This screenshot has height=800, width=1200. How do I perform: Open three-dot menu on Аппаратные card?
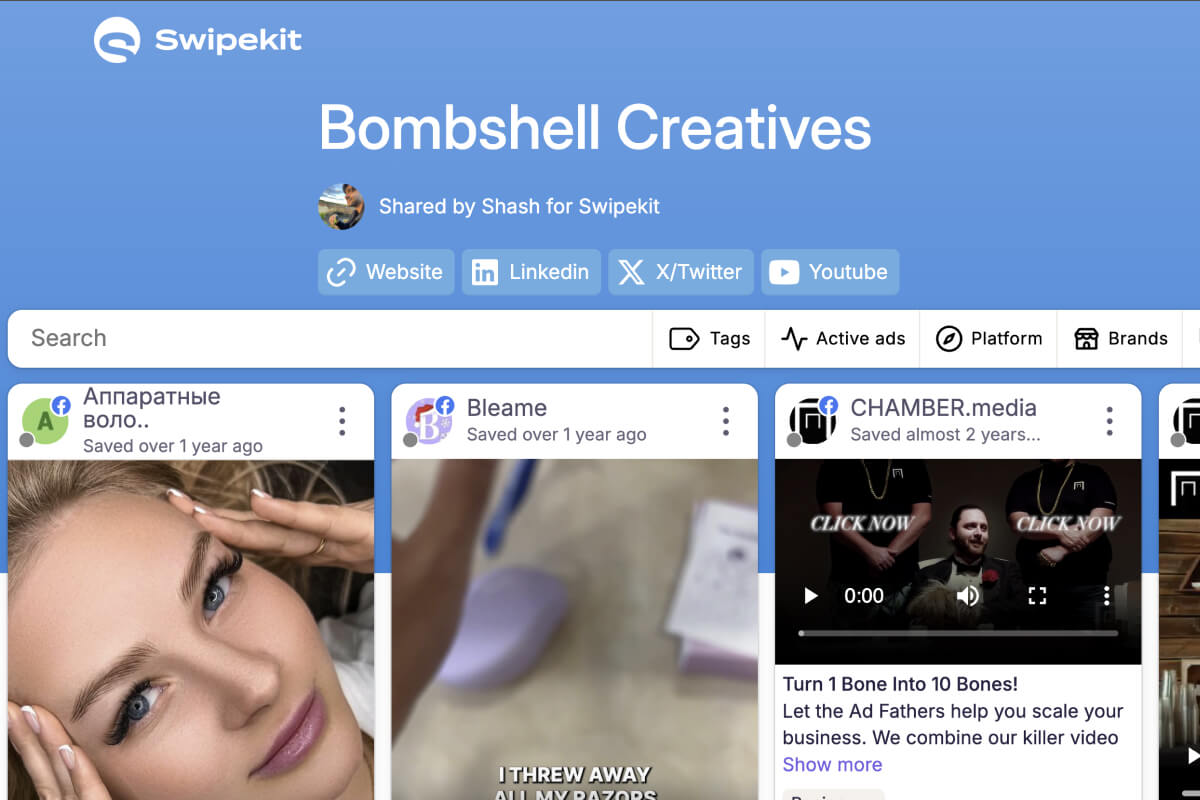pos(342,421)
